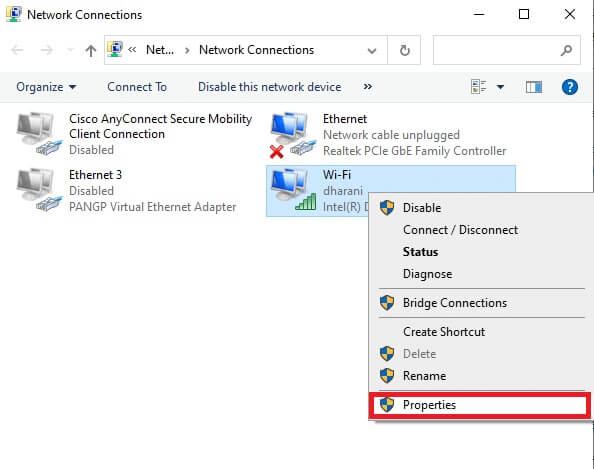This screenshot has height=469, width=594.
Task: Click inside the search box
Action: (x=506, y=50)
